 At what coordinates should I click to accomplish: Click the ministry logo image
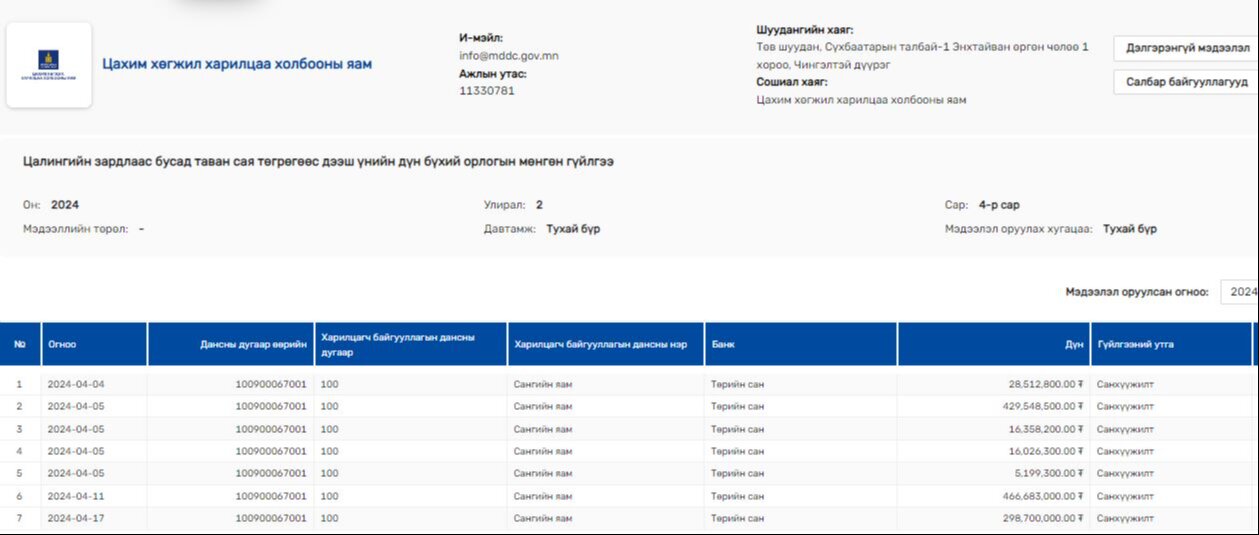(x=48, y=65)
